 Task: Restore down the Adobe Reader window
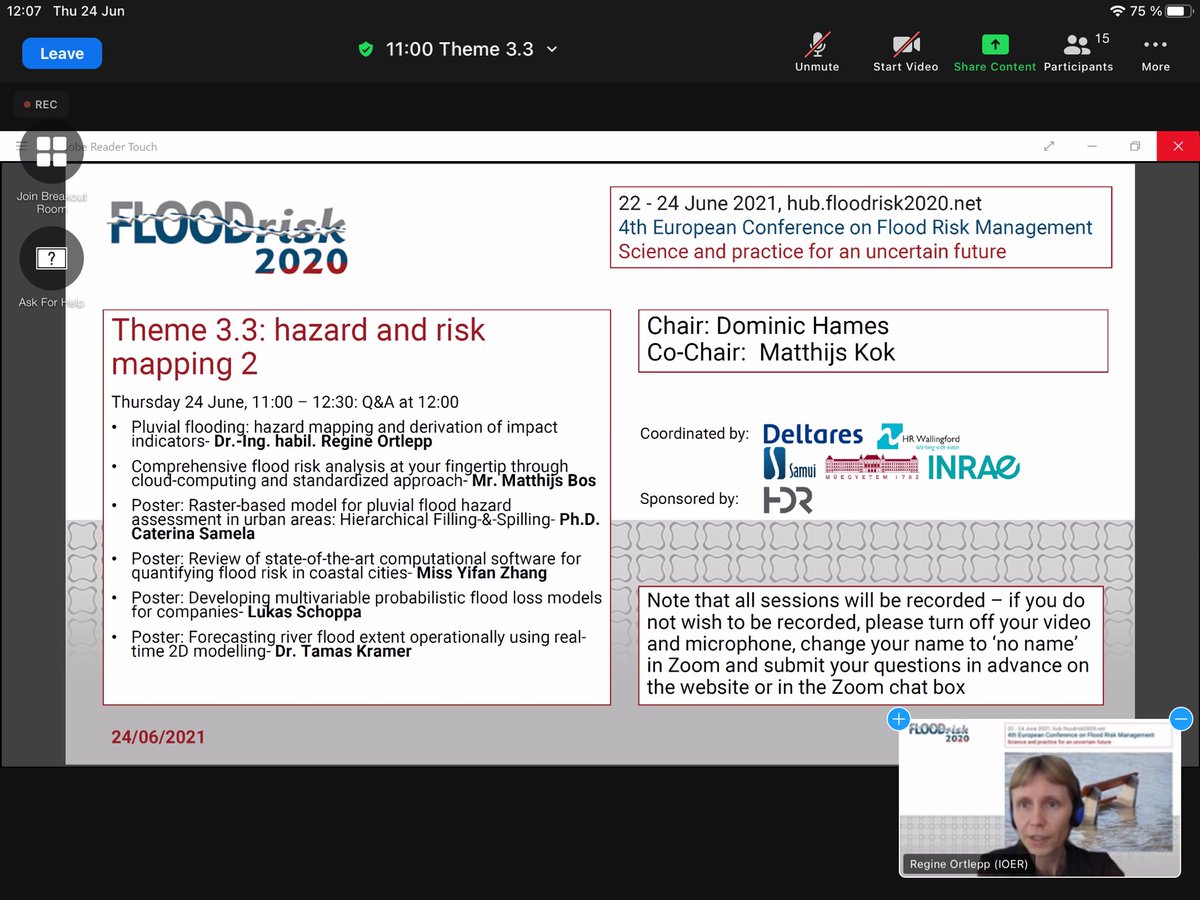(1135, 146)
